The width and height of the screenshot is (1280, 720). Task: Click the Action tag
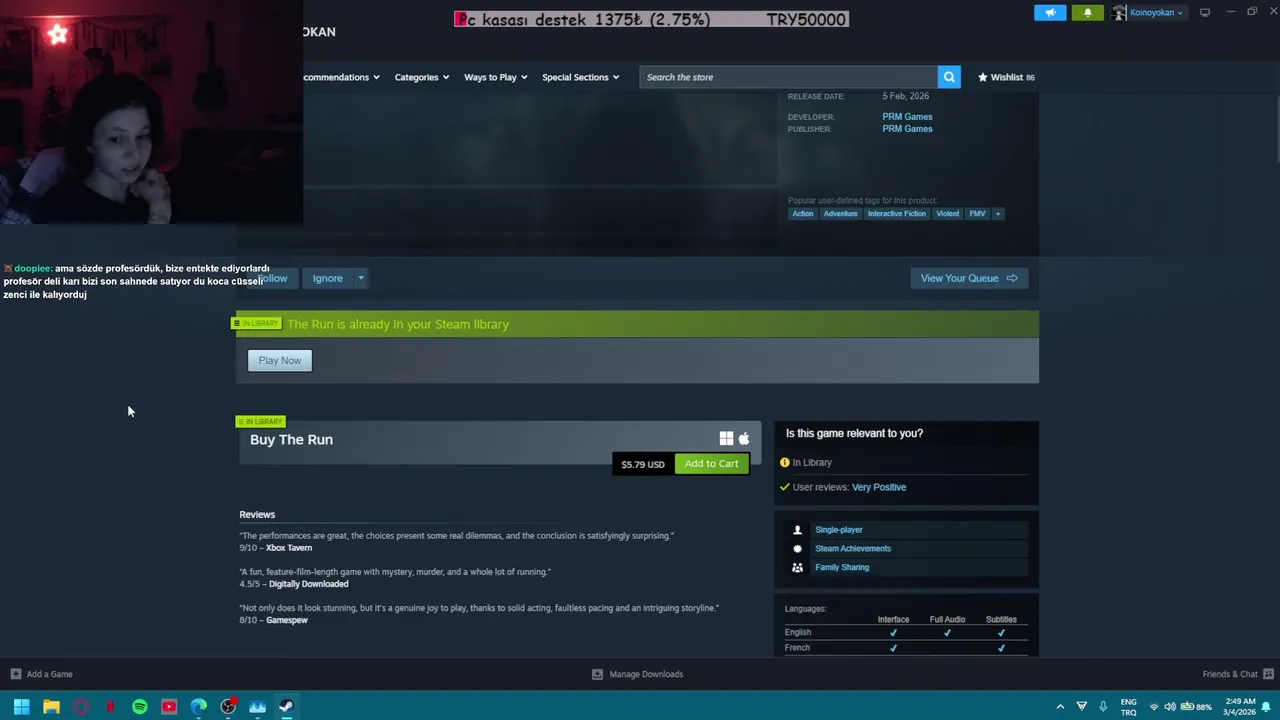pyautogui.click(x=803, y=214)
